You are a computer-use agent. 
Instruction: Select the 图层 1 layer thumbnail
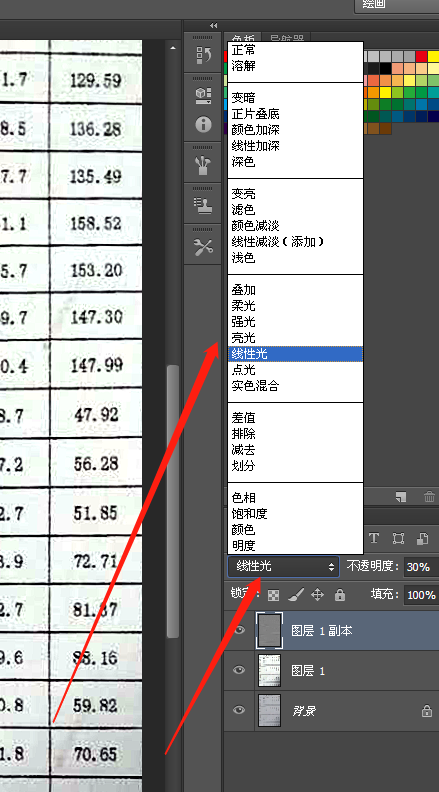(x=269, y=670)
